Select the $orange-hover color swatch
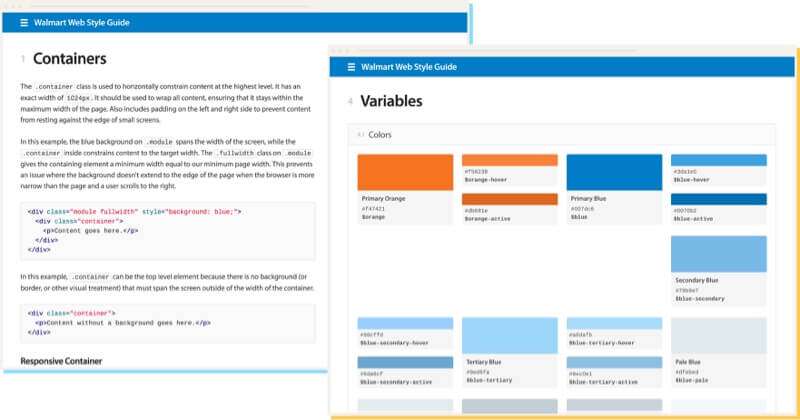Image resolution: width=800 pixels, height=420 pixels. tap(510, 160)
